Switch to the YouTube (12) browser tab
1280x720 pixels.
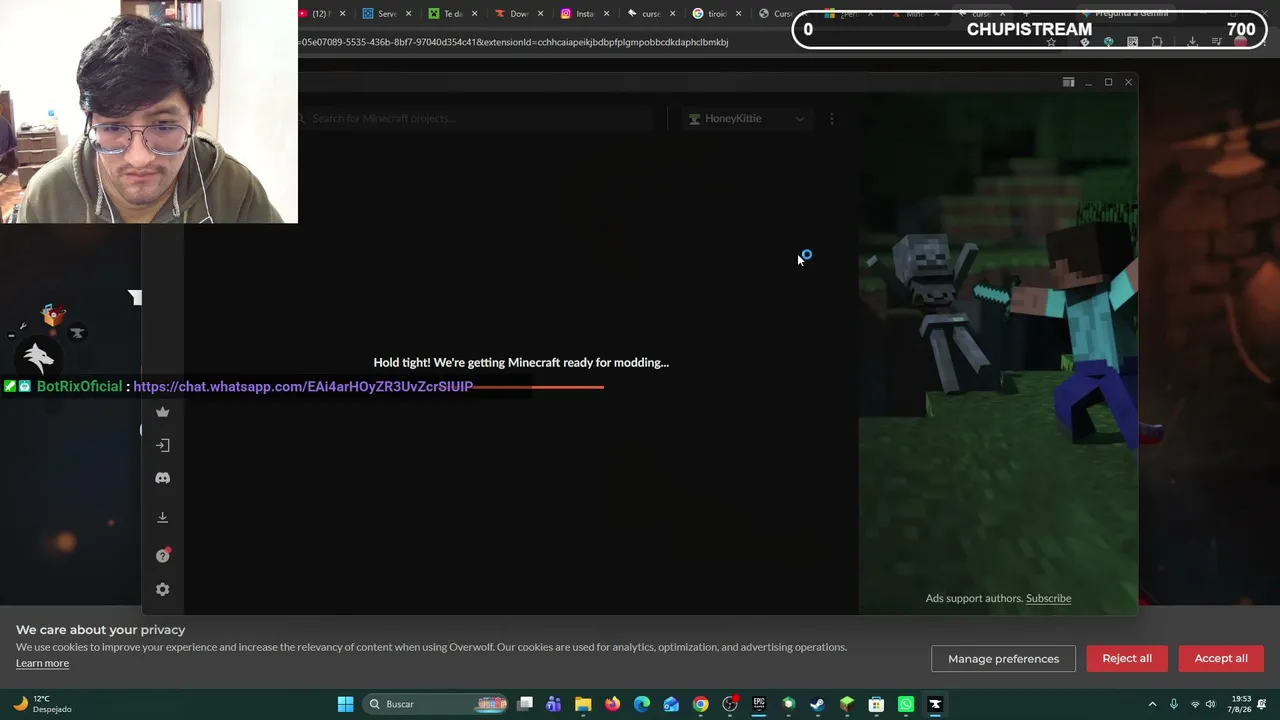click(322, 13)
